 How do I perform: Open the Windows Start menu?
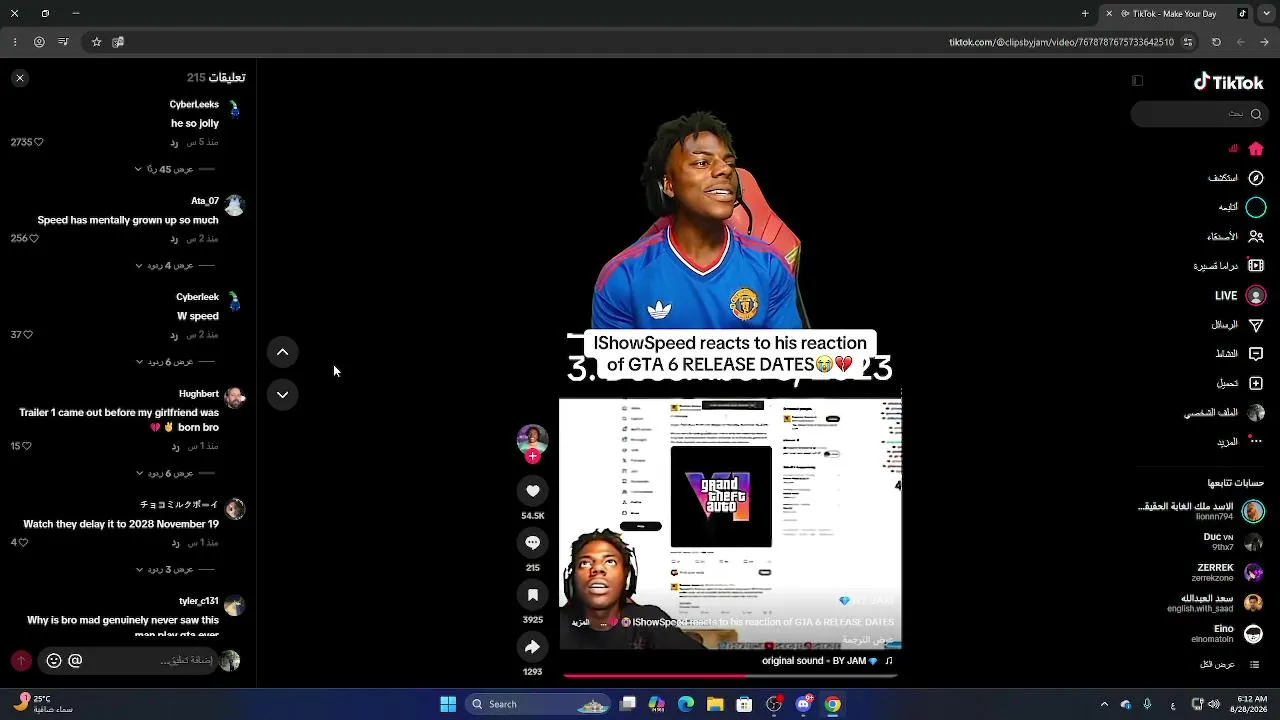(x=448, y=704)
